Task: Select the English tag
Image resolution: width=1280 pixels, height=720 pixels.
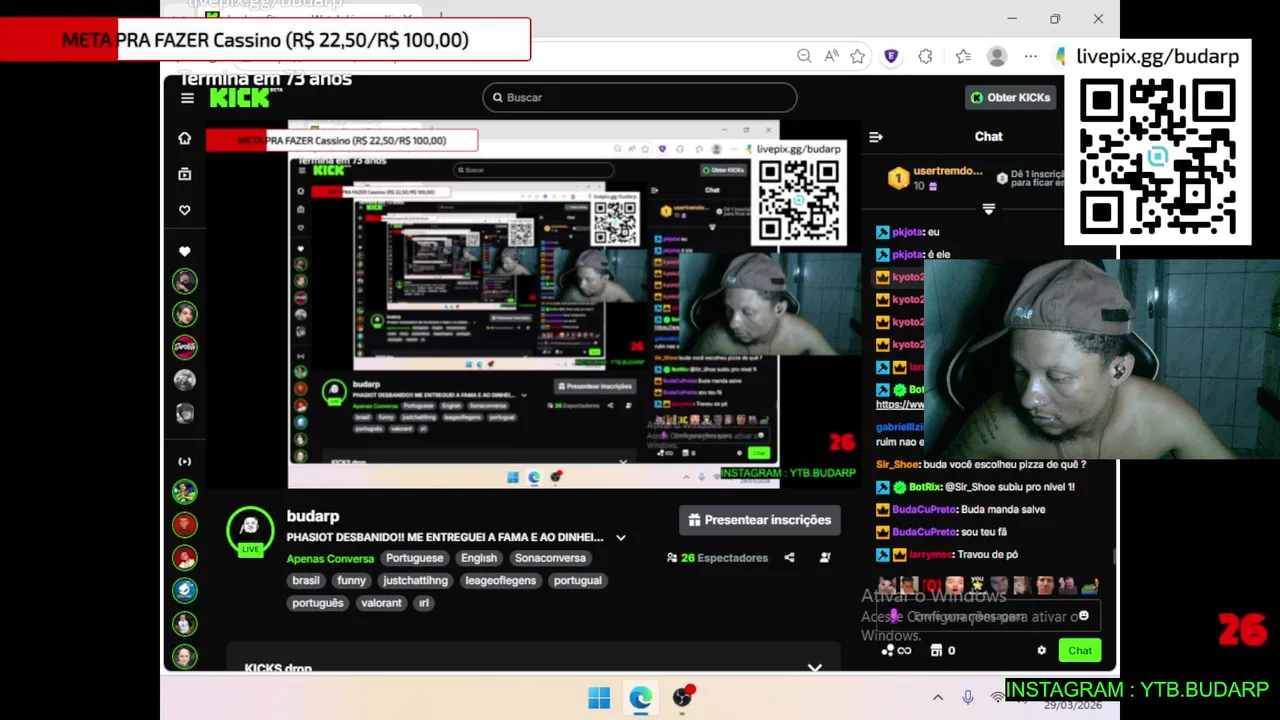Action: pos(479,558)
